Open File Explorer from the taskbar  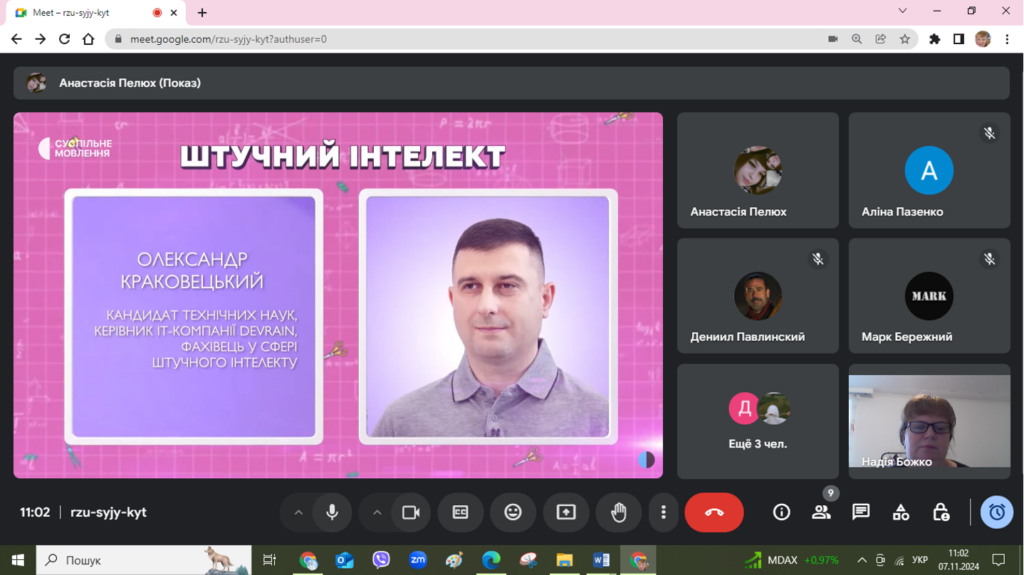pyautogui.click(x=564, y=560)
